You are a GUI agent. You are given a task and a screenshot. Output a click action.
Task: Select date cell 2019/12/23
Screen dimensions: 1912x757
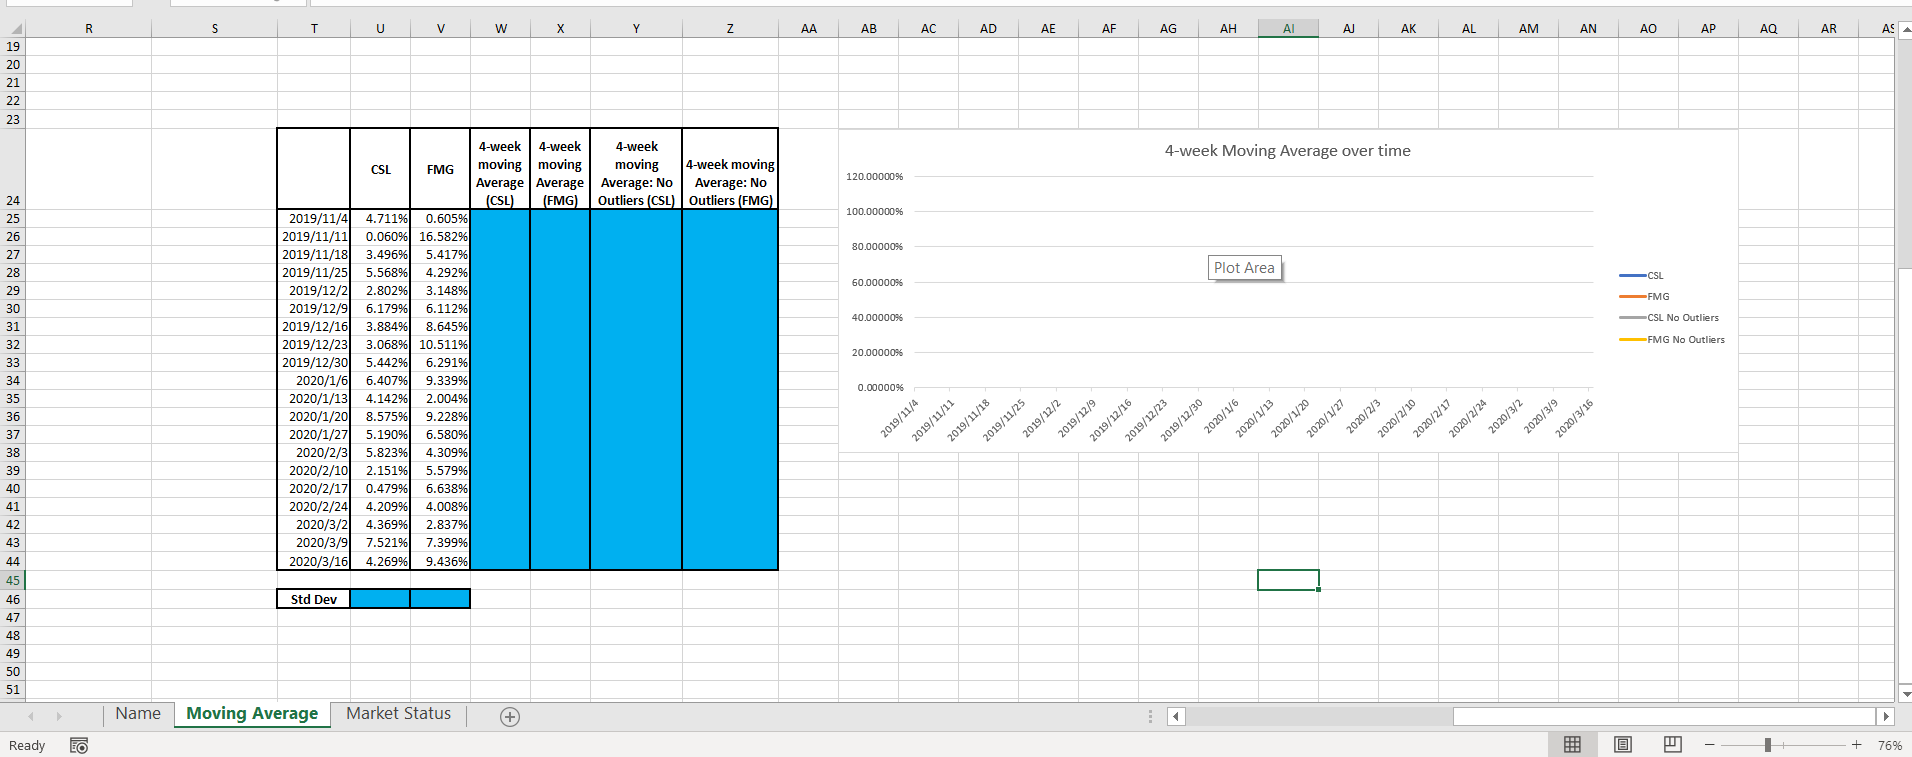314,344
